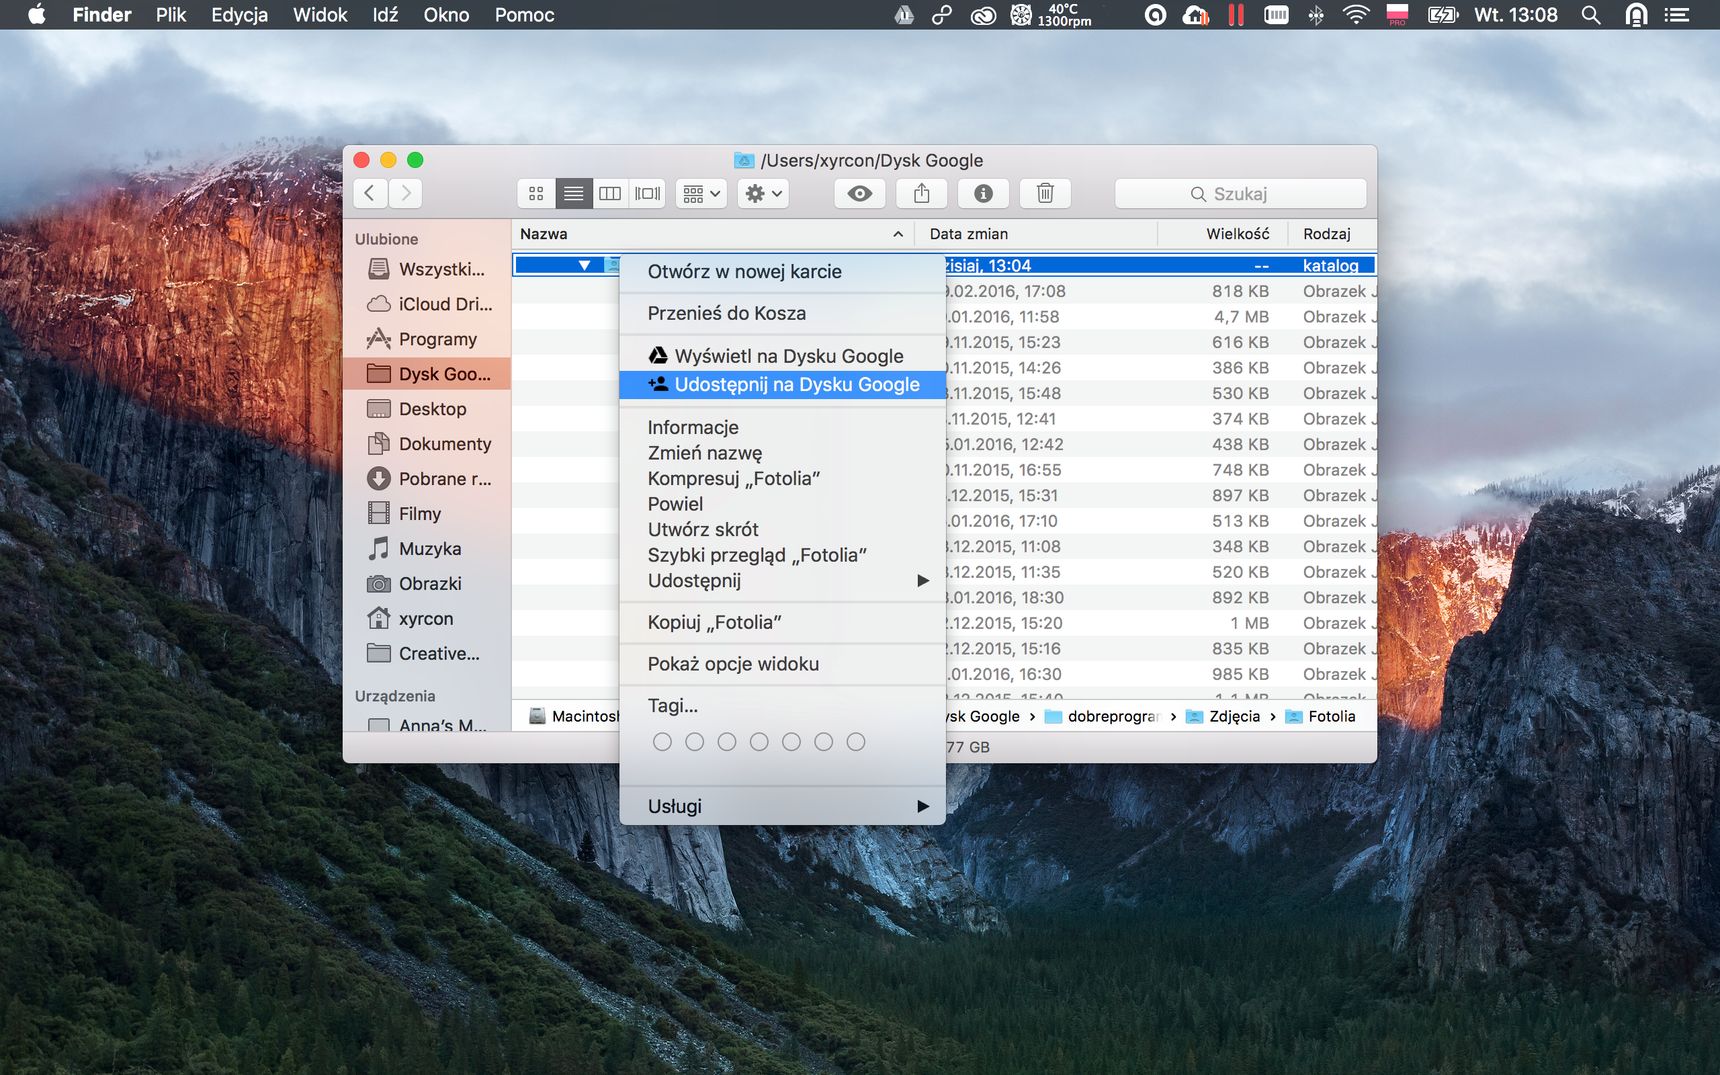Viewport: 1720px width, 1075px height.
Task: Choose Kopiuj „Fotolia”
Action: (782, 622)
